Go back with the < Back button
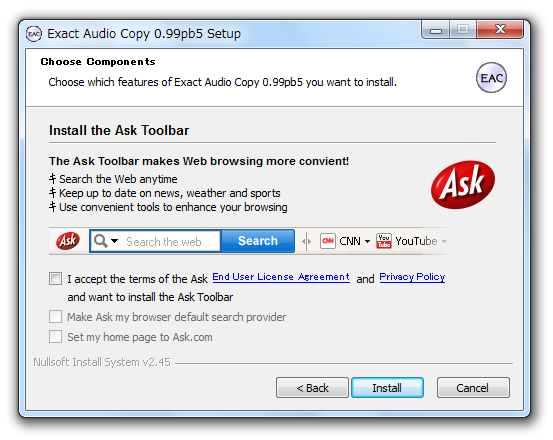This screenshot has height=440, width=553. tap(312, 388)
